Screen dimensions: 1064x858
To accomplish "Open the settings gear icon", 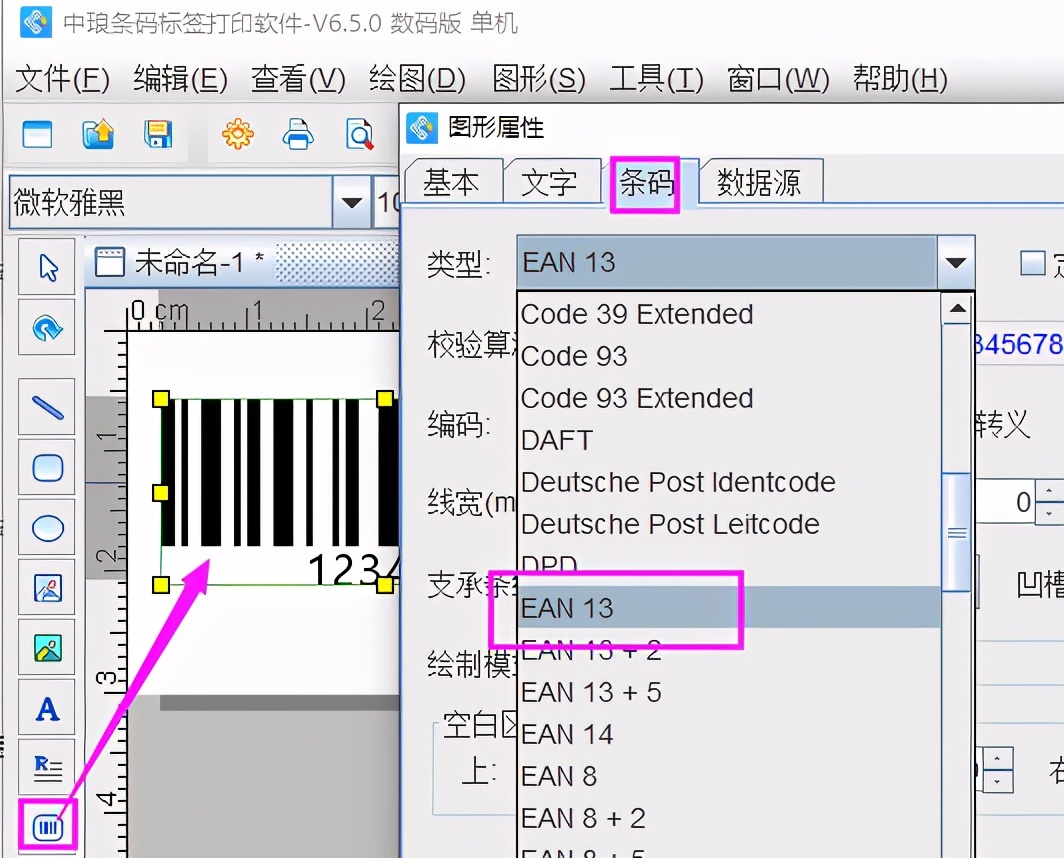I will pyautogui.click(x=237, y=133).
